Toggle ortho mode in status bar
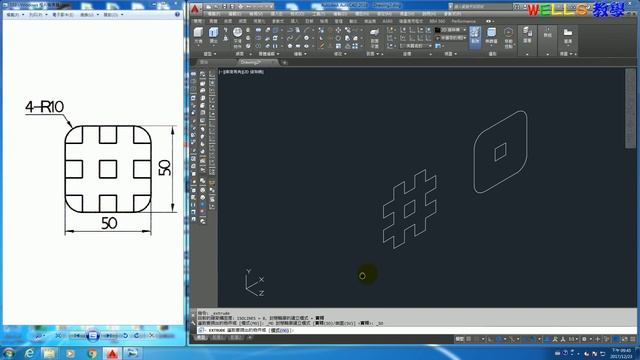The height and width of the screenshot is (360, 640). [x=491, y=339]
